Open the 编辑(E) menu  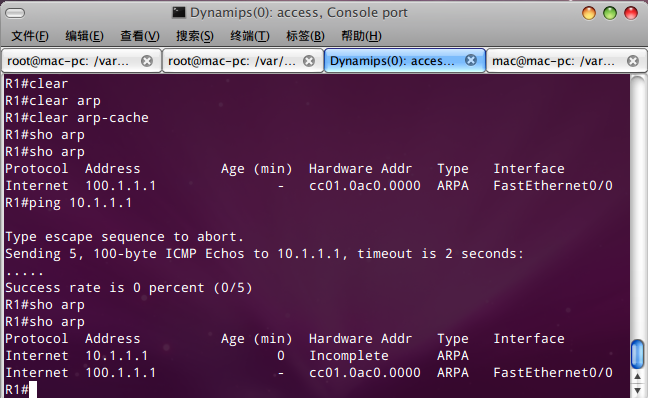84,36
